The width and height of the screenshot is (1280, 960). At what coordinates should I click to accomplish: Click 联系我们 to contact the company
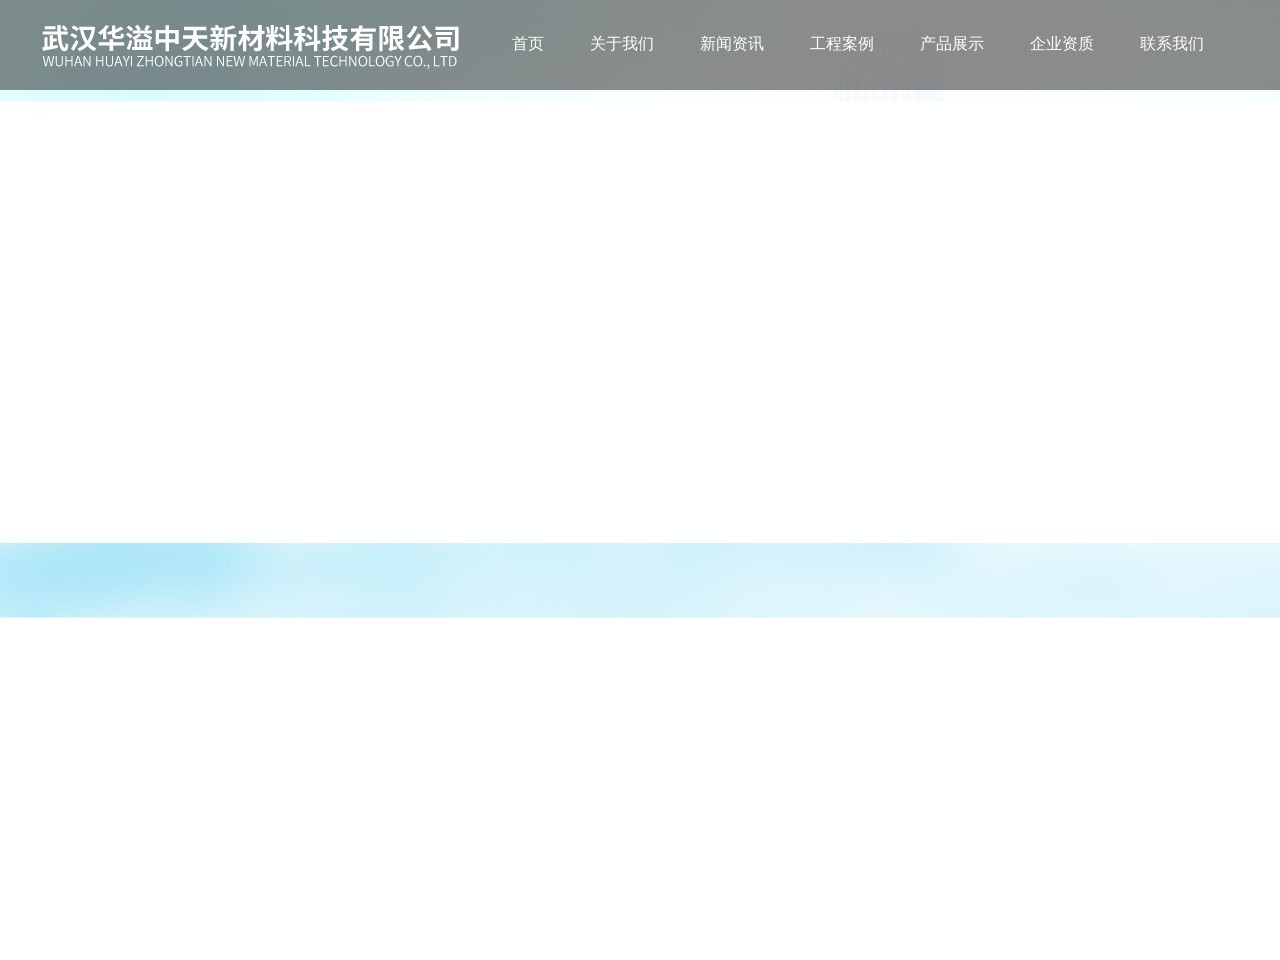coord(1171,44)
